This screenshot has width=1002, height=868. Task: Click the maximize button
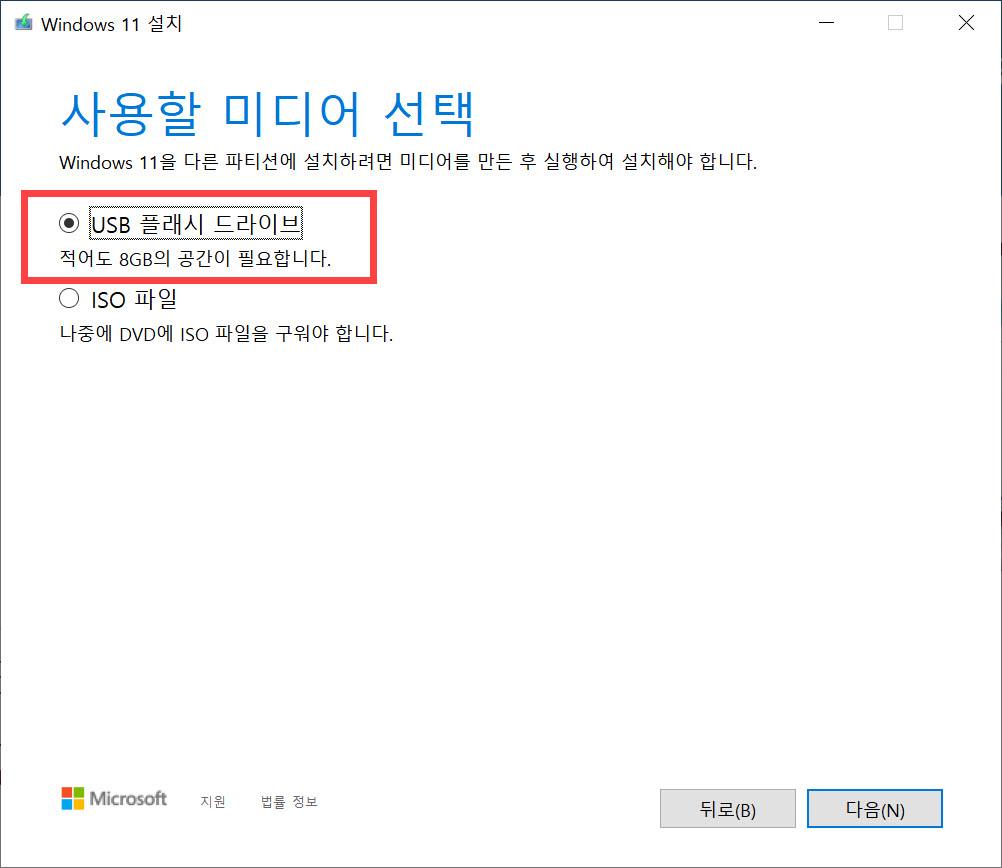click(895, 22)
